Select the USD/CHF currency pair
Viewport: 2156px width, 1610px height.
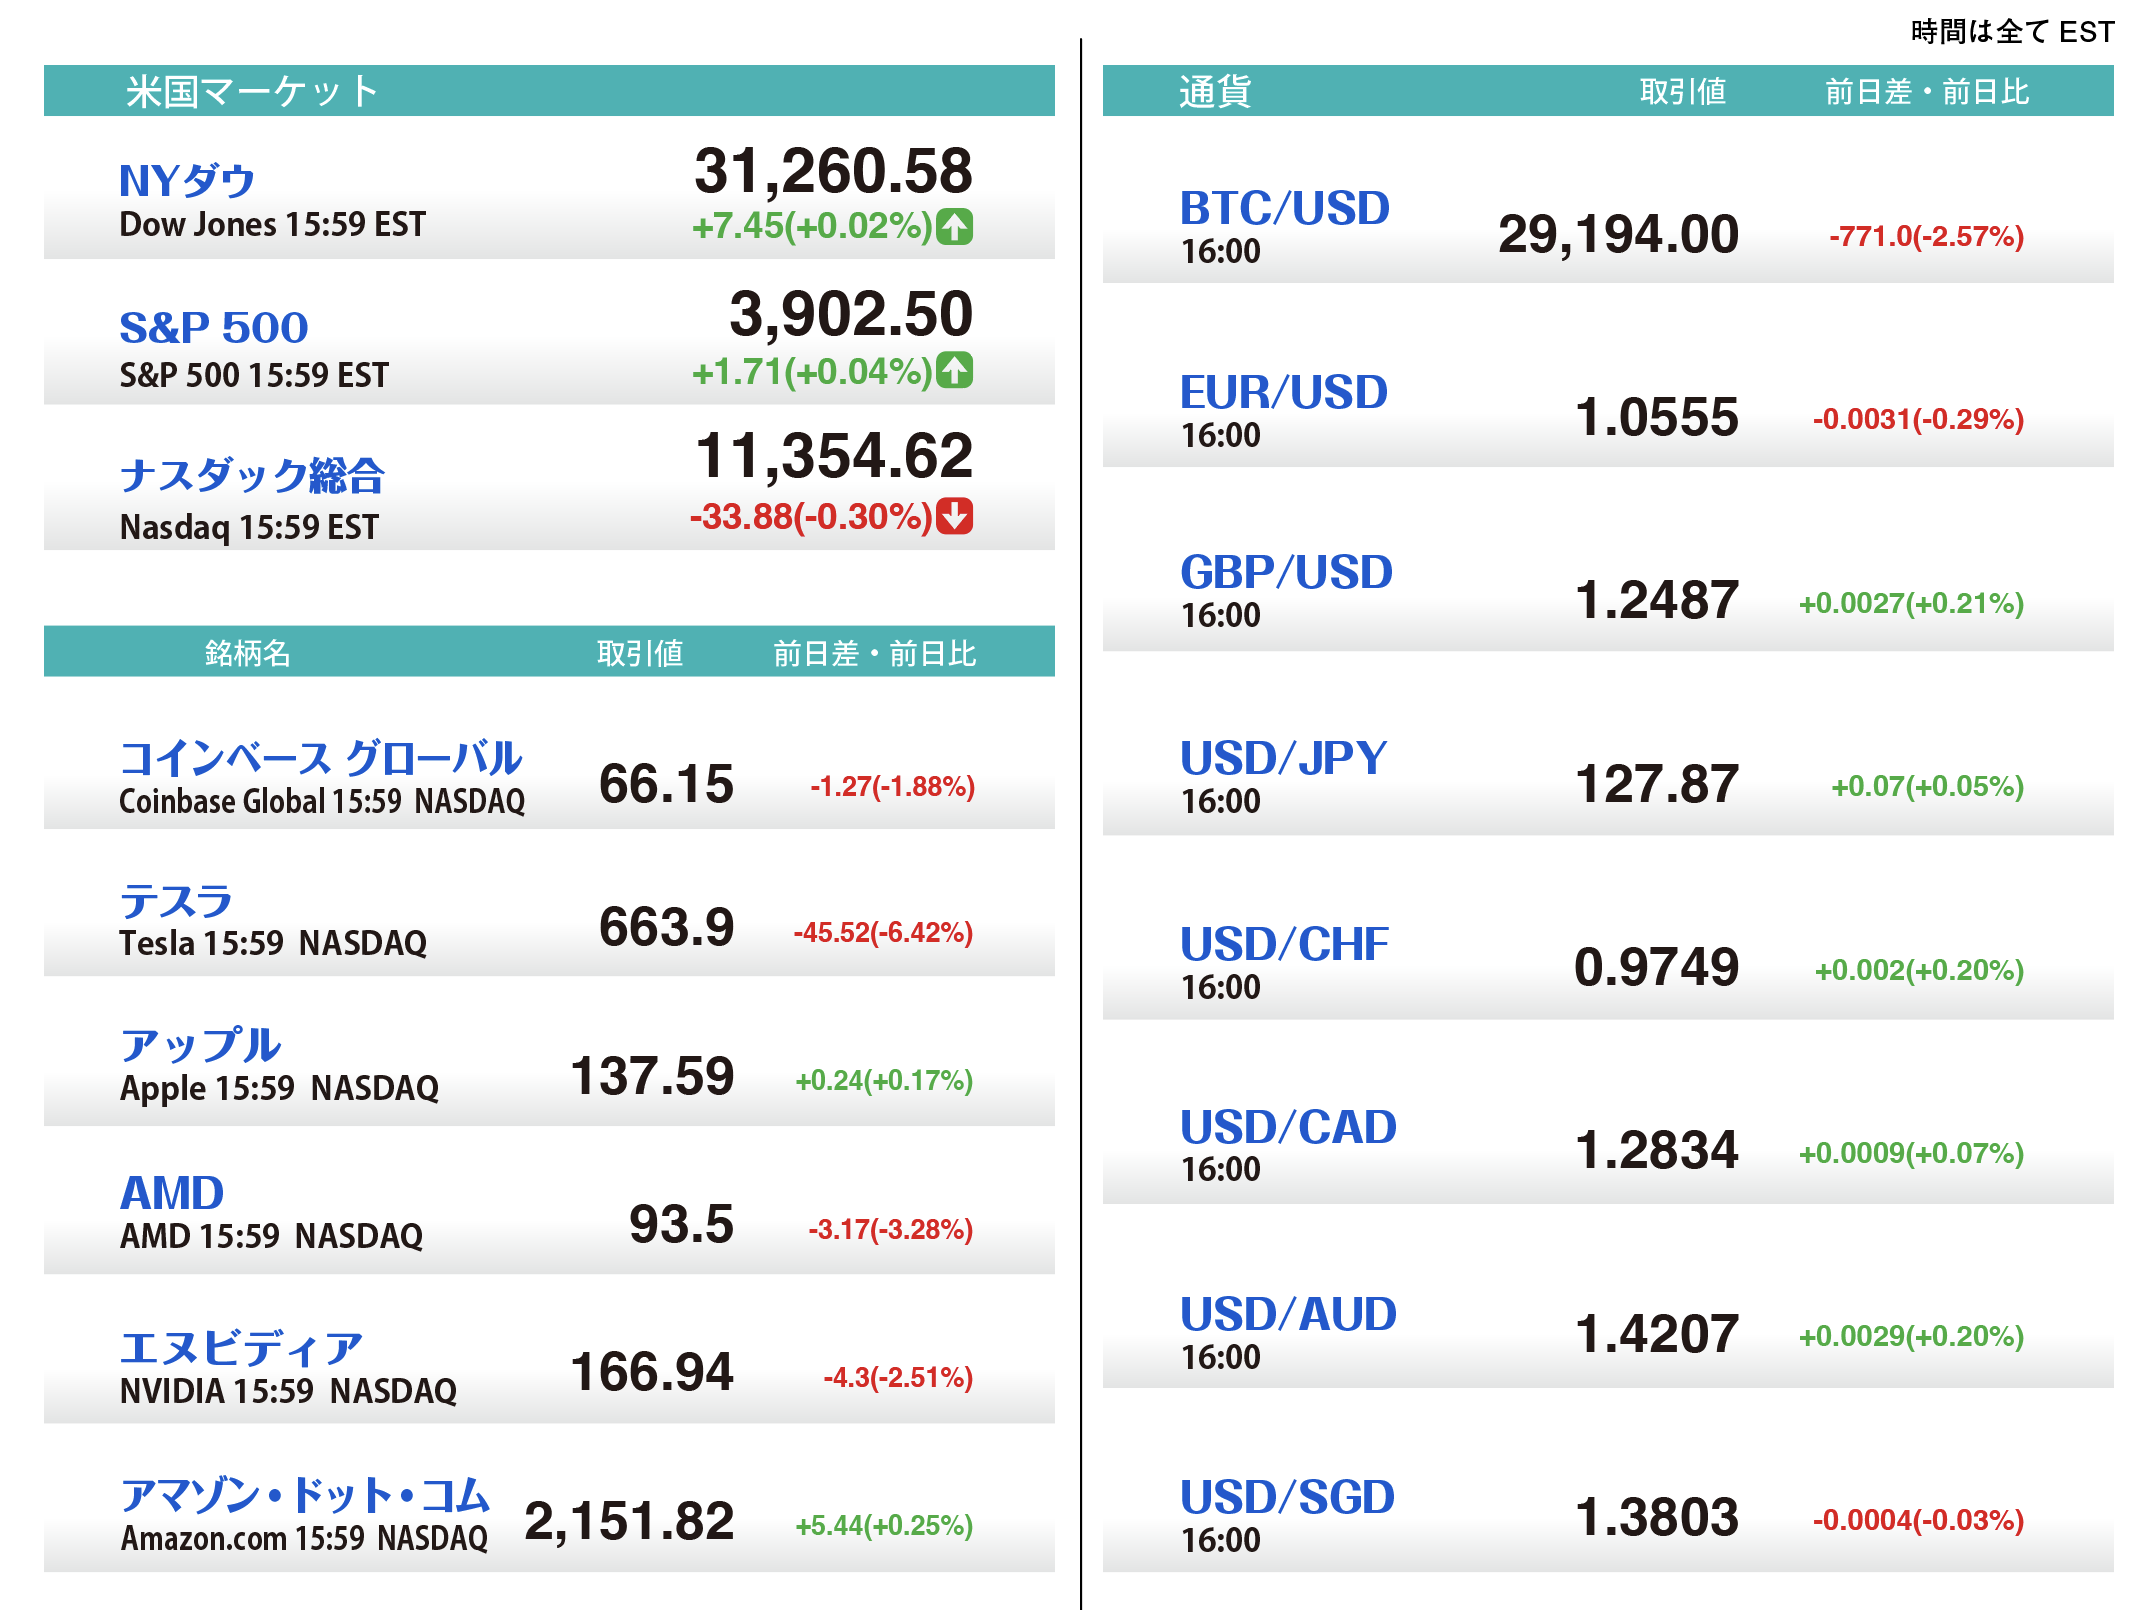[1284, 944]
